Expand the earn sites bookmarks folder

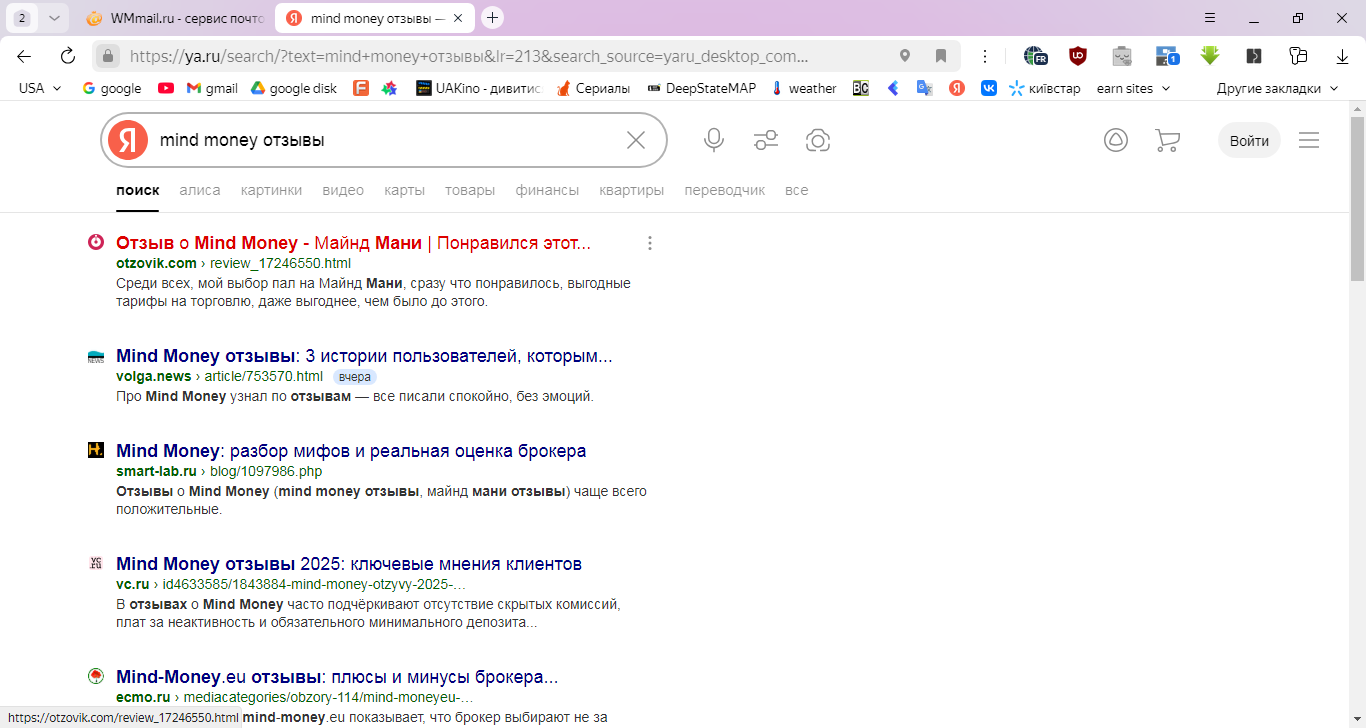(1134, 88)
